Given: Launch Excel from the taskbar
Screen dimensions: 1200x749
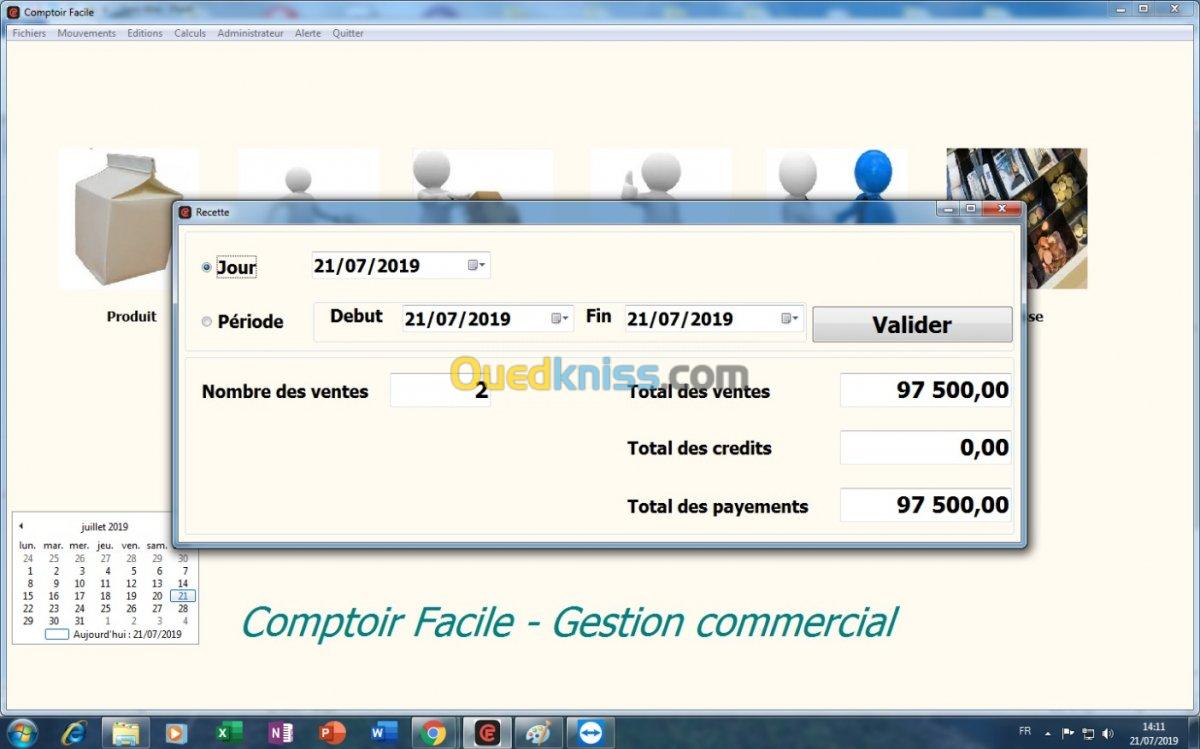Looking at the screenshot, I should pos(229,733).
